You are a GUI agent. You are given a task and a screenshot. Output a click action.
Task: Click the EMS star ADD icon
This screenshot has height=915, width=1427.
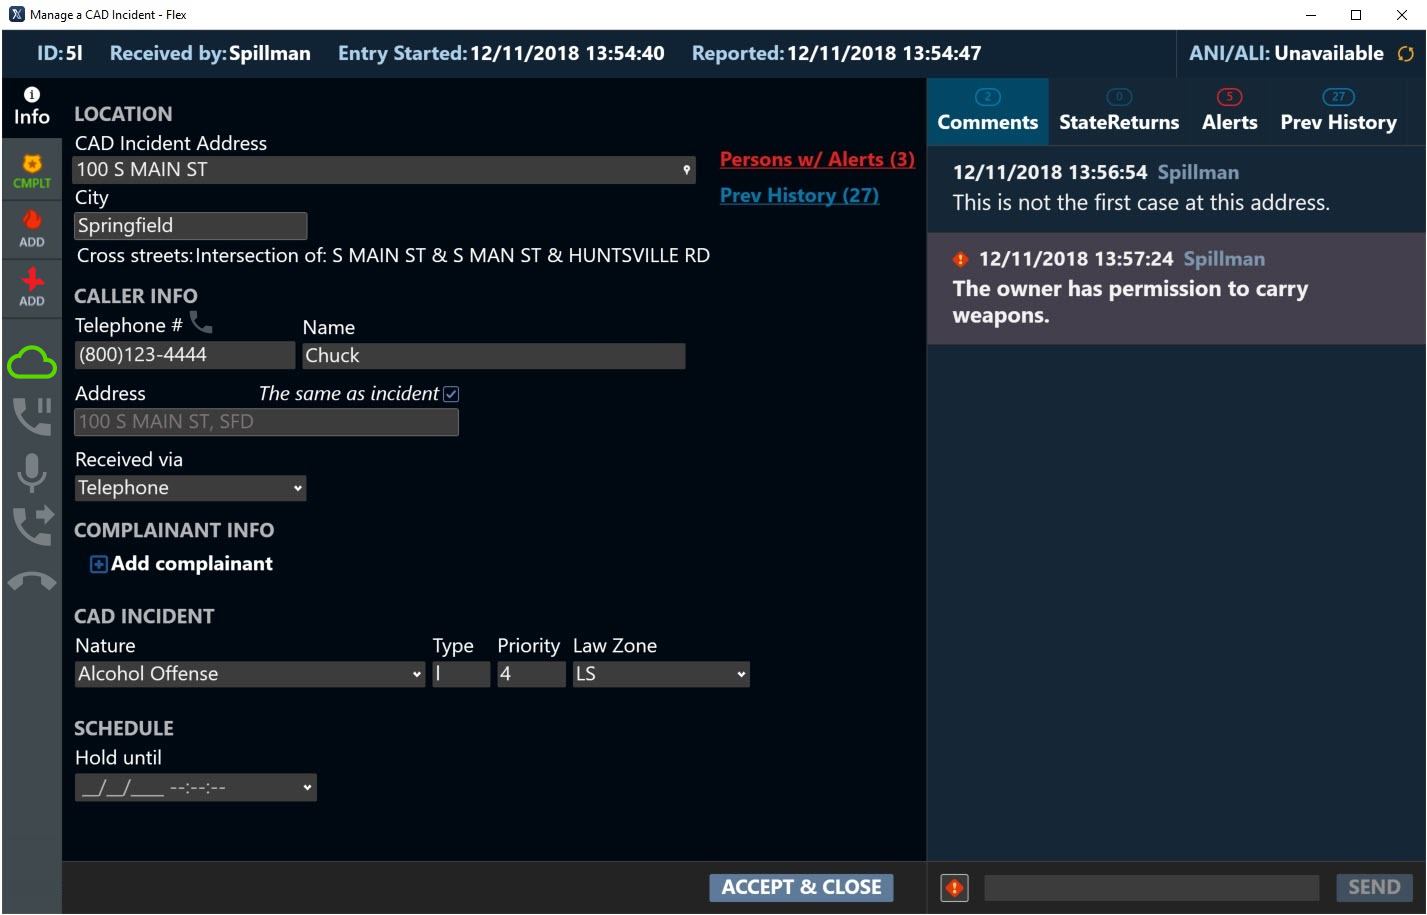(x=32, y=288)
